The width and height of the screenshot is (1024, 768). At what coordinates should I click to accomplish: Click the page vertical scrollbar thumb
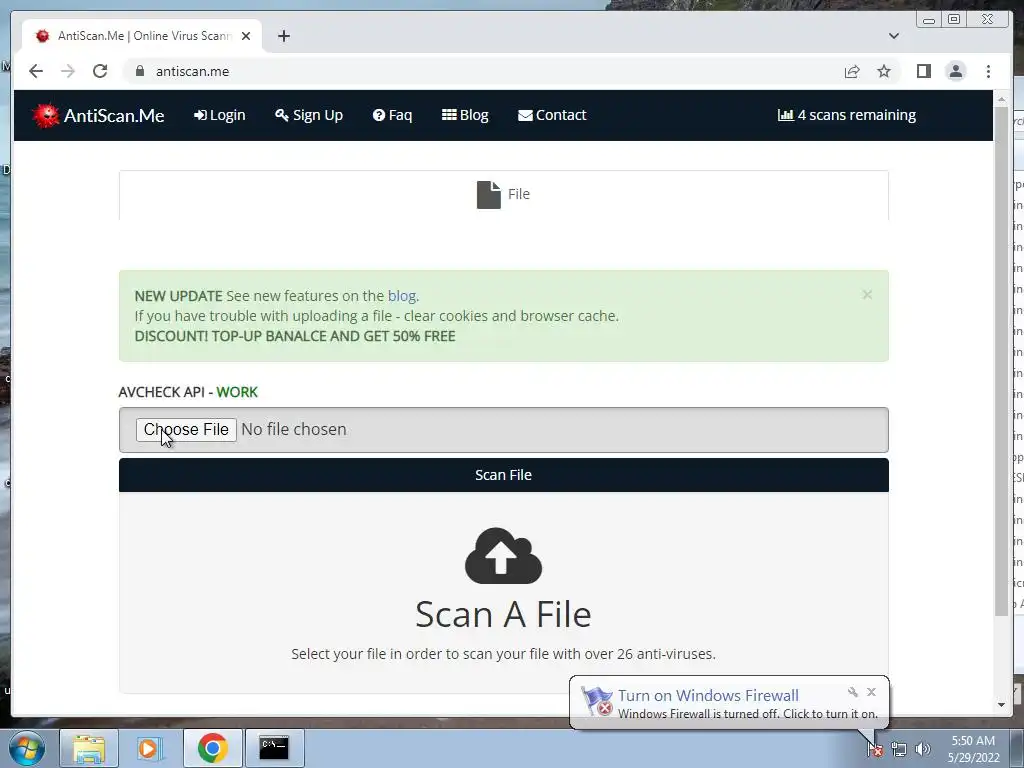pyautogui.click(x=1001, y=360)
